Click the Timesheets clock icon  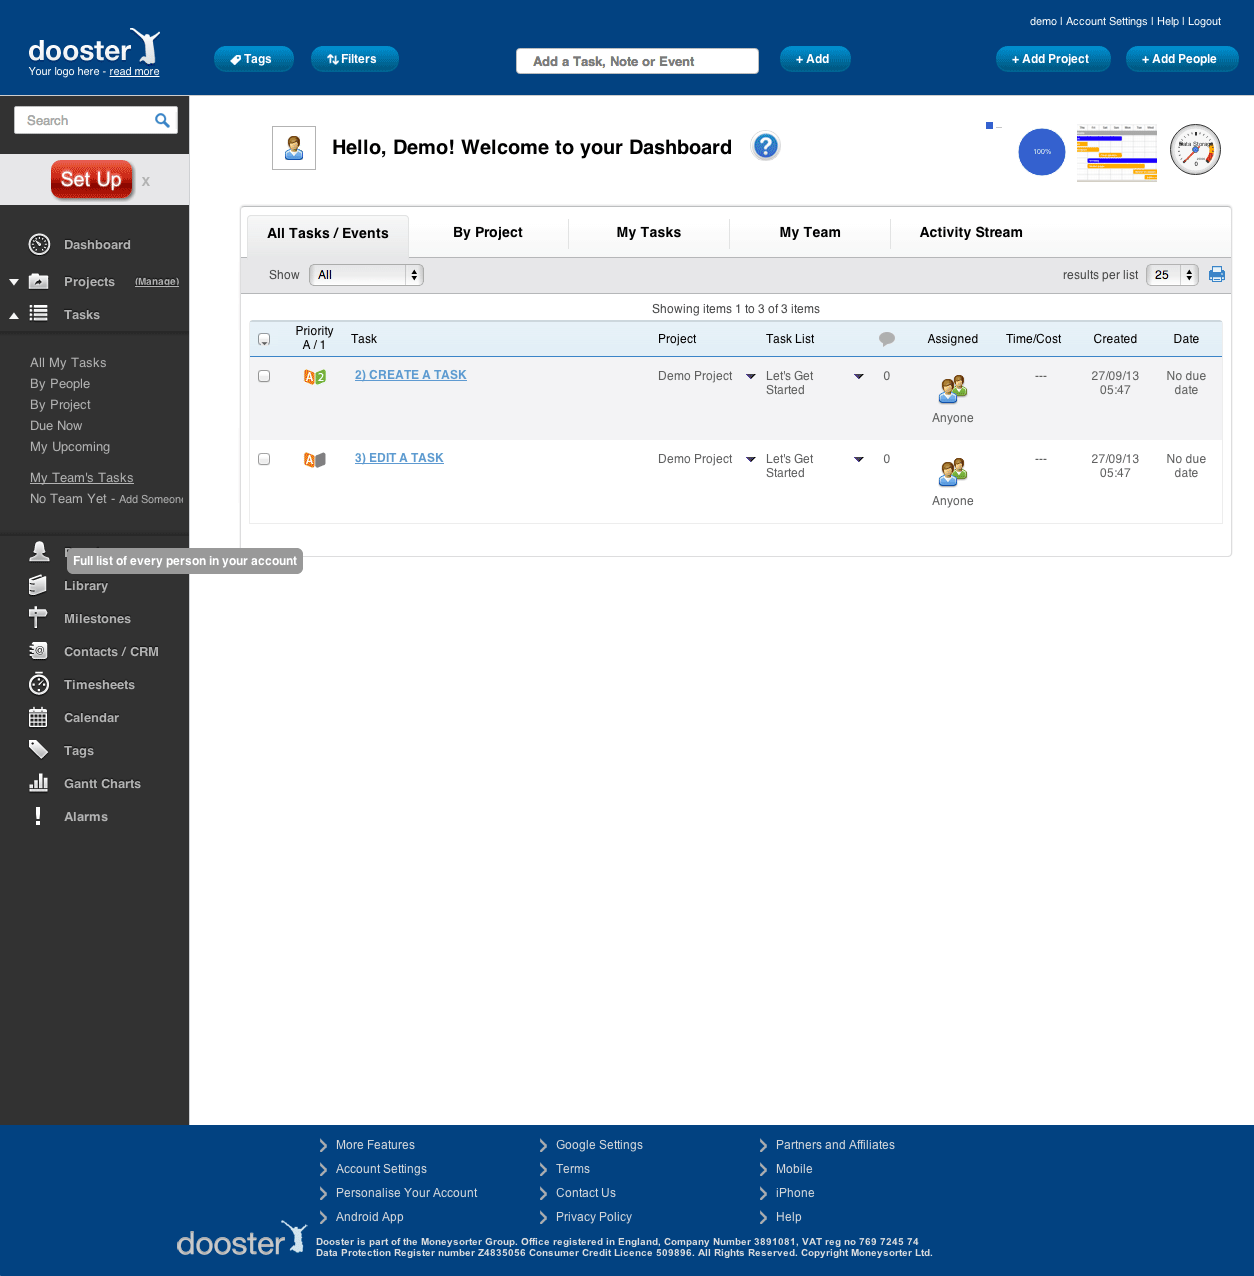[39, 684]
